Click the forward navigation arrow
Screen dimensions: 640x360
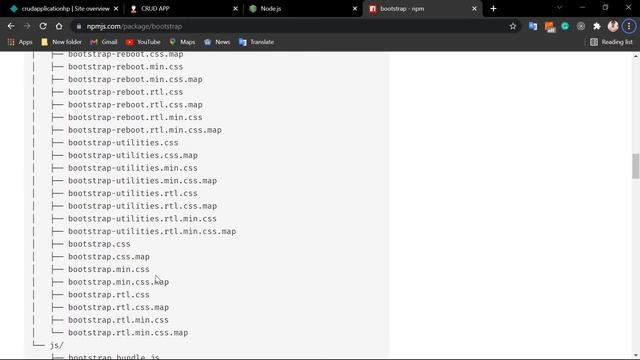click(x=27, y=26)
